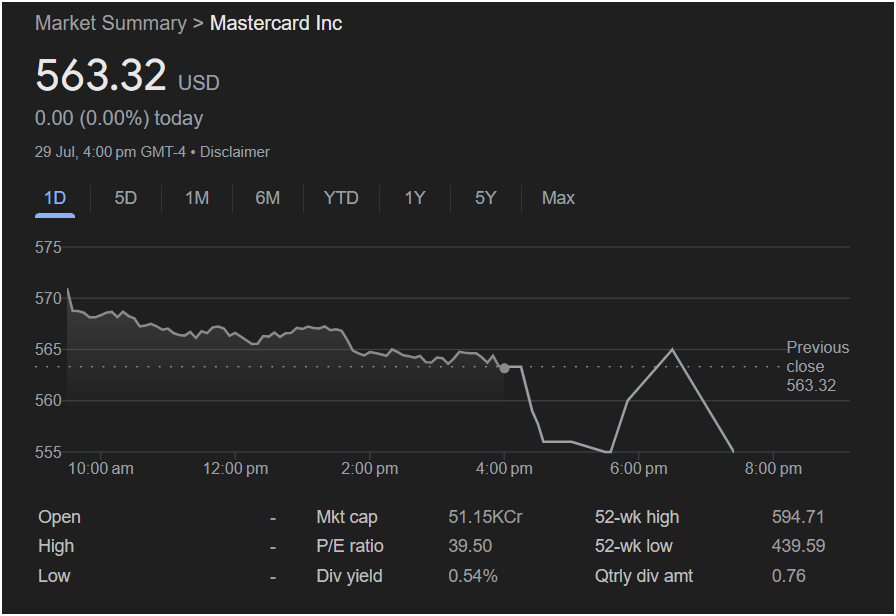Click the 52-wk high label
Viewport: 896px width, 616px height.
[637, 517]
